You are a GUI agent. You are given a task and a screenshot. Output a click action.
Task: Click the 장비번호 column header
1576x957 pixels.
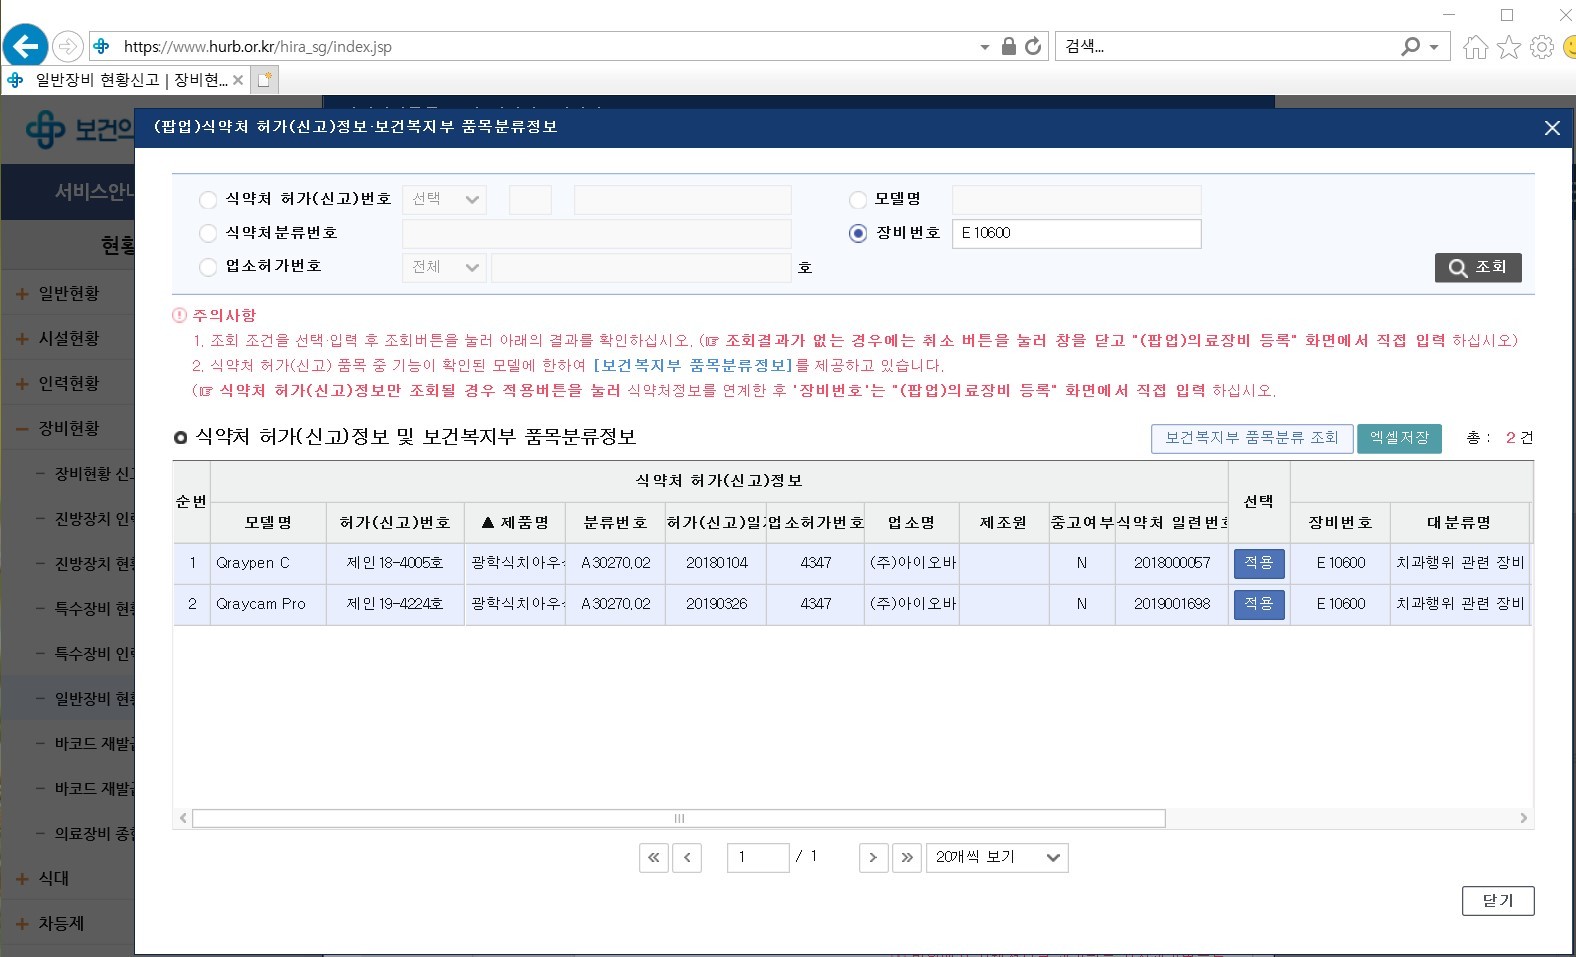(x=1340, y=522)
